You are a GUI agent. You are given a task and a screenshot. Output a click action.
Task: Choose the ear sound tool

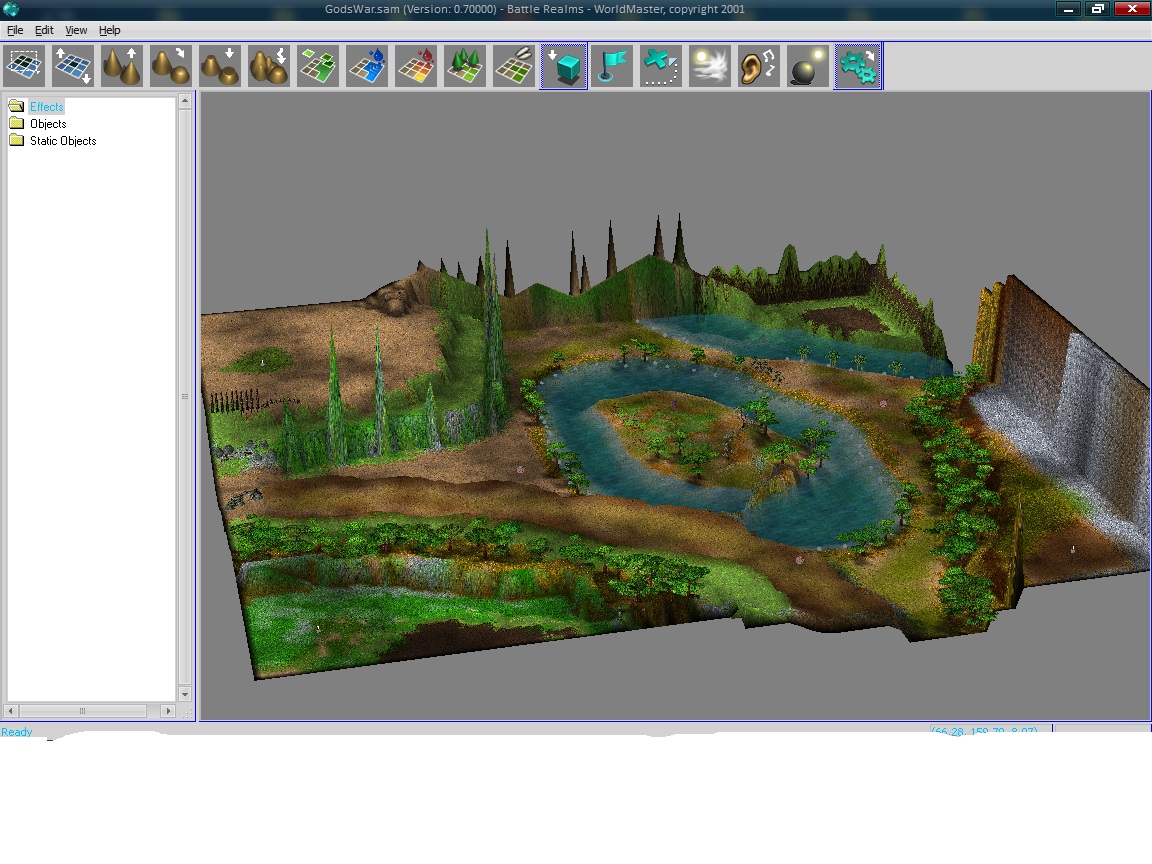click(x=759, y=66)
